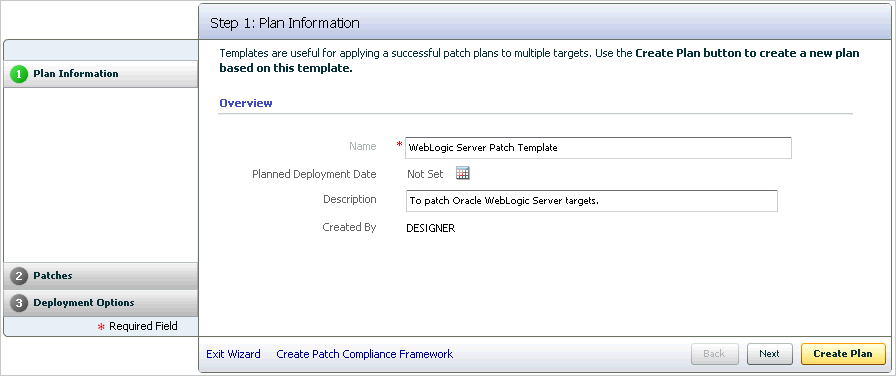The image size is (896, 376).
Task: Open the Planned Deployment Date calendar picker
Action: (x=462, y=173)
